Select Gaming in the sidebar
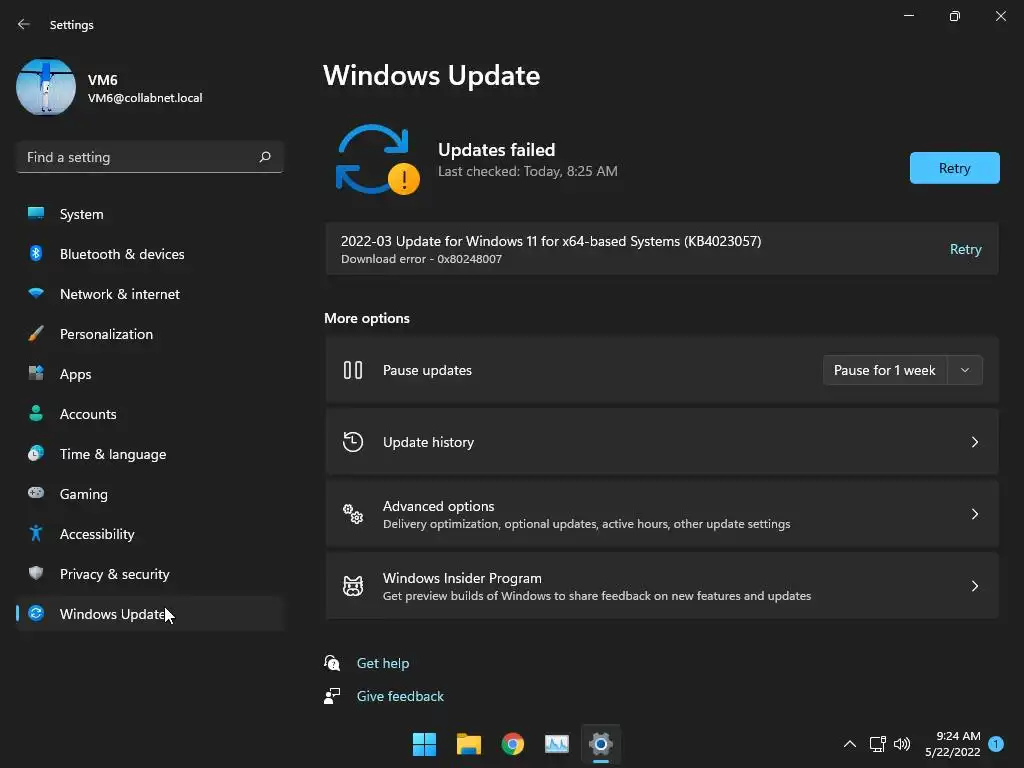Viewport: 1024px width, 768px height. (x=150, y=494)
